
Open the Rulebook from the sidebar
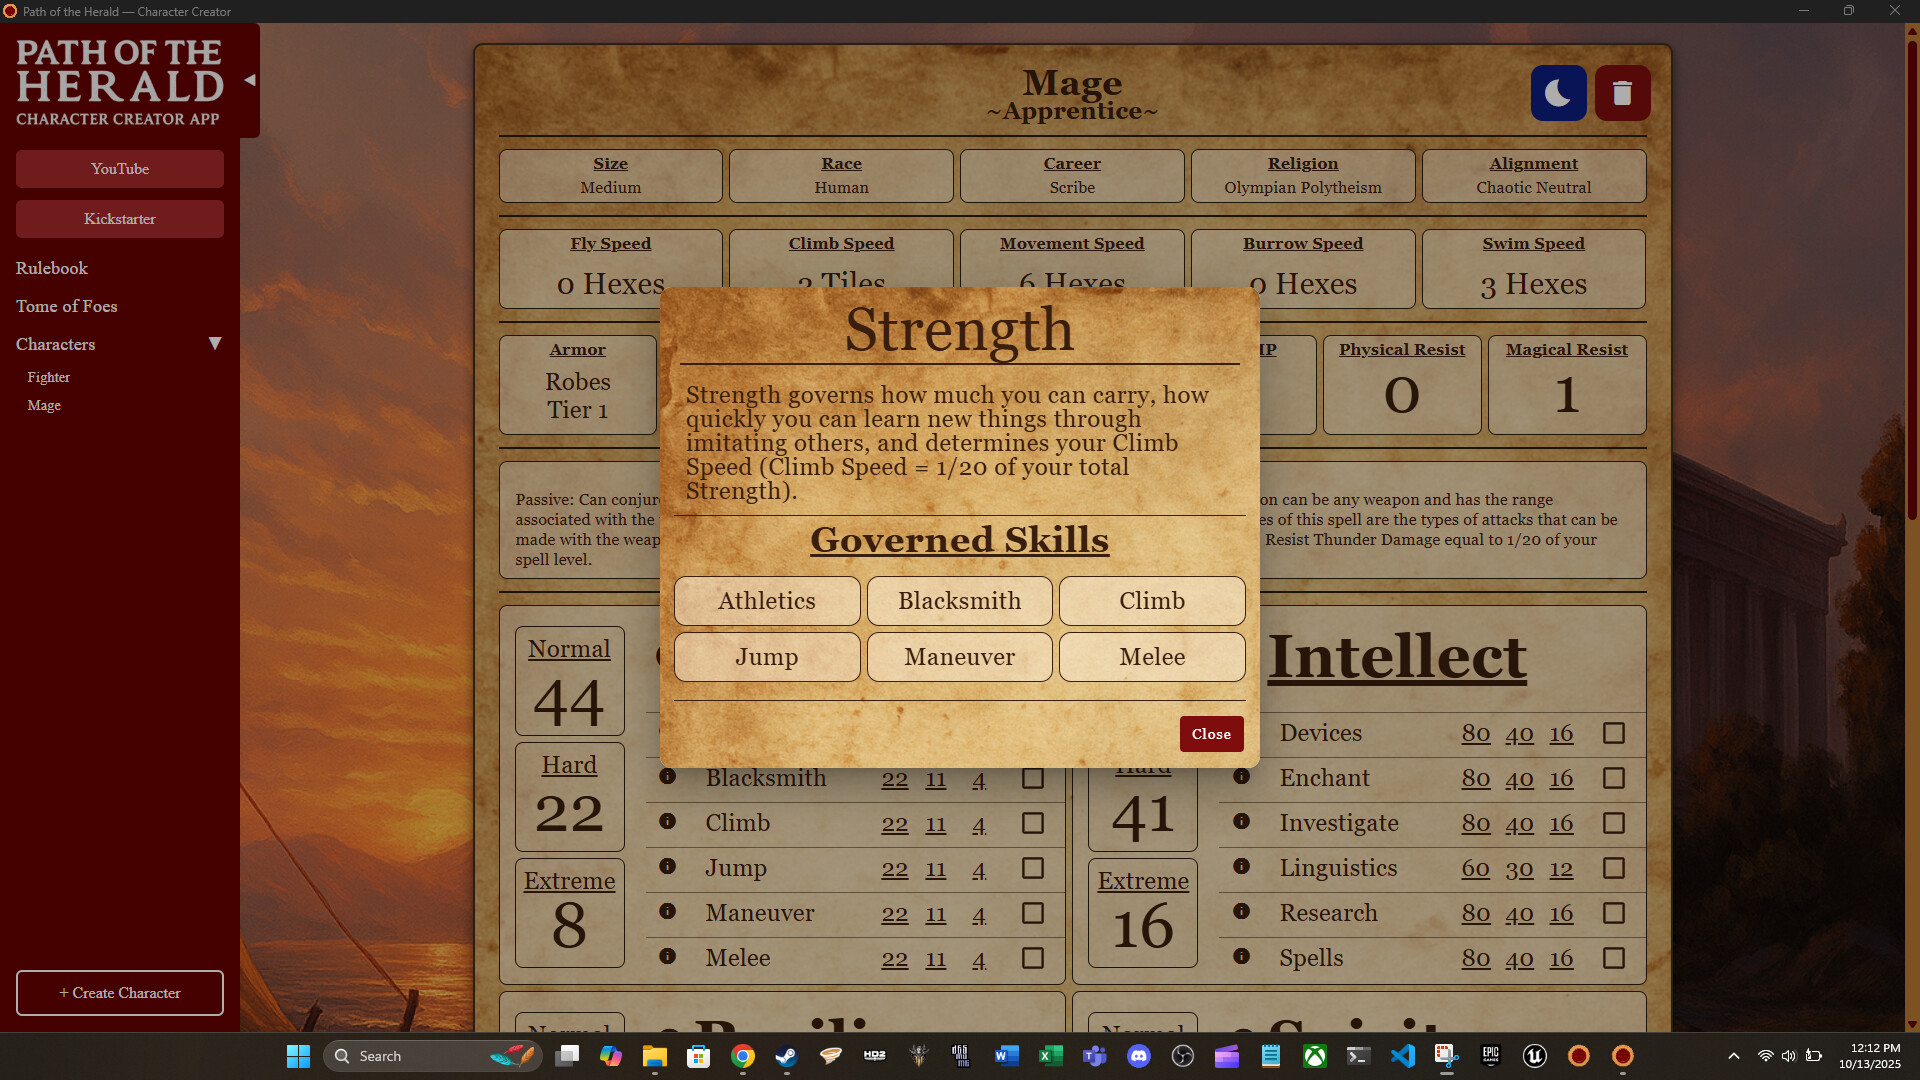pos(51,268)
